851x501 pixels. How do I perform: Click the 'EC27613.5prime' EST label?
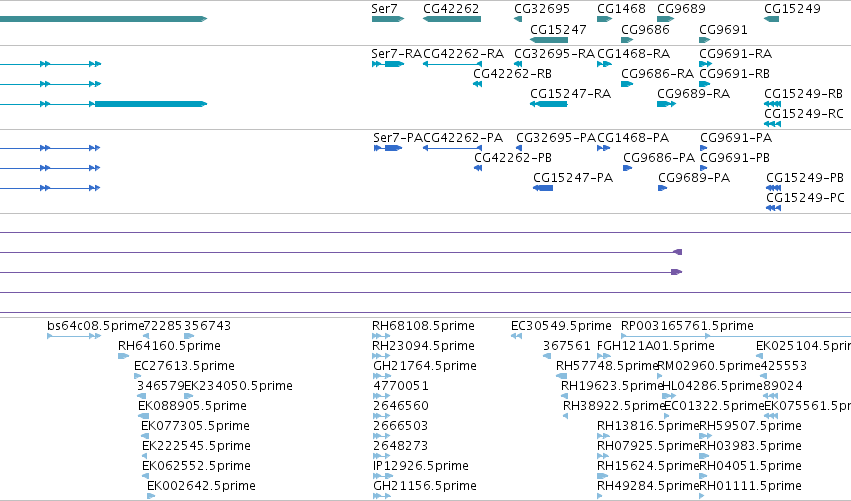click(x=184, y=366)
